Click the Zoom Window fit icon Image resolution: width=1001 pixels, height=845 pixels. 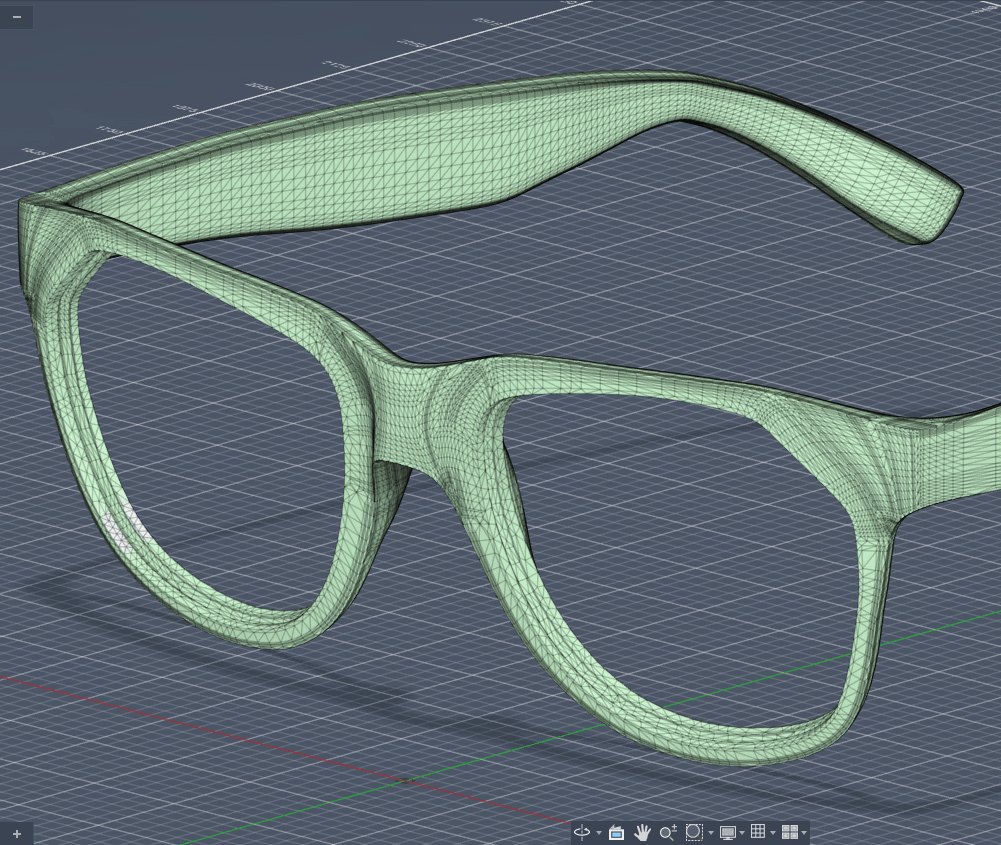[x=694, y=832]
